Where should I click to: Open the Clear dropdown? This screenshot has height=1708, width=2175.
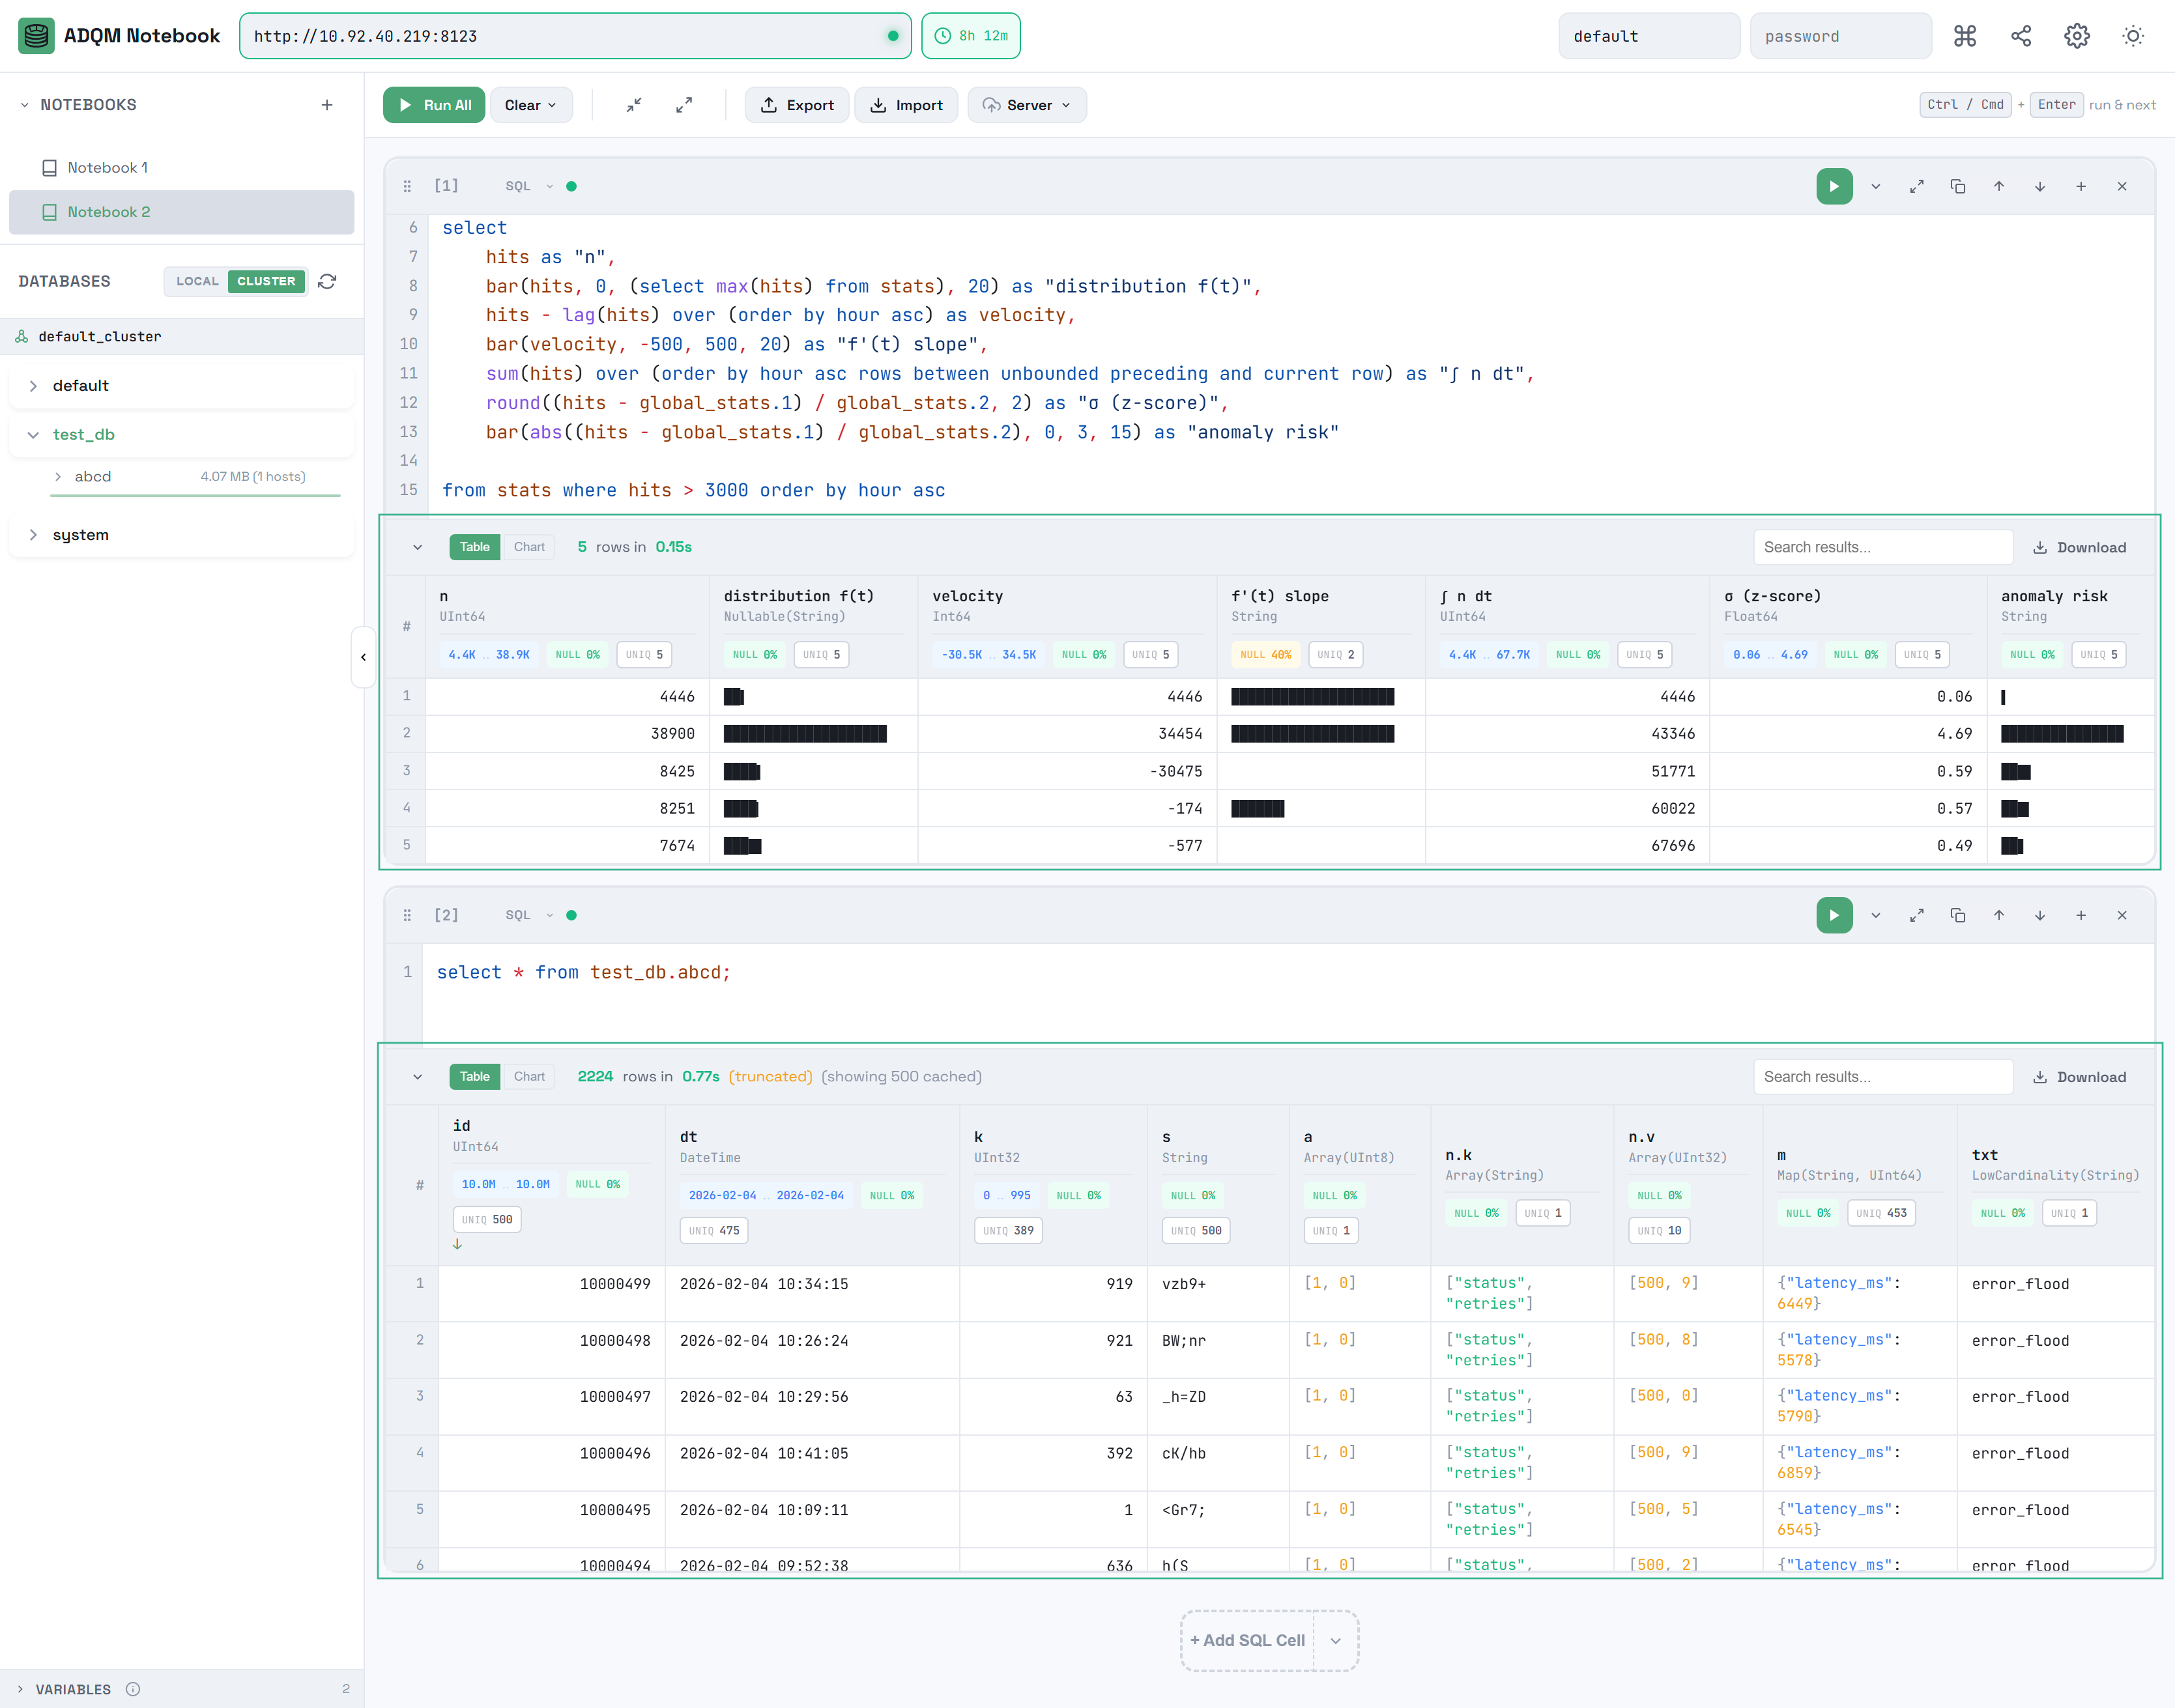(530, 105)
